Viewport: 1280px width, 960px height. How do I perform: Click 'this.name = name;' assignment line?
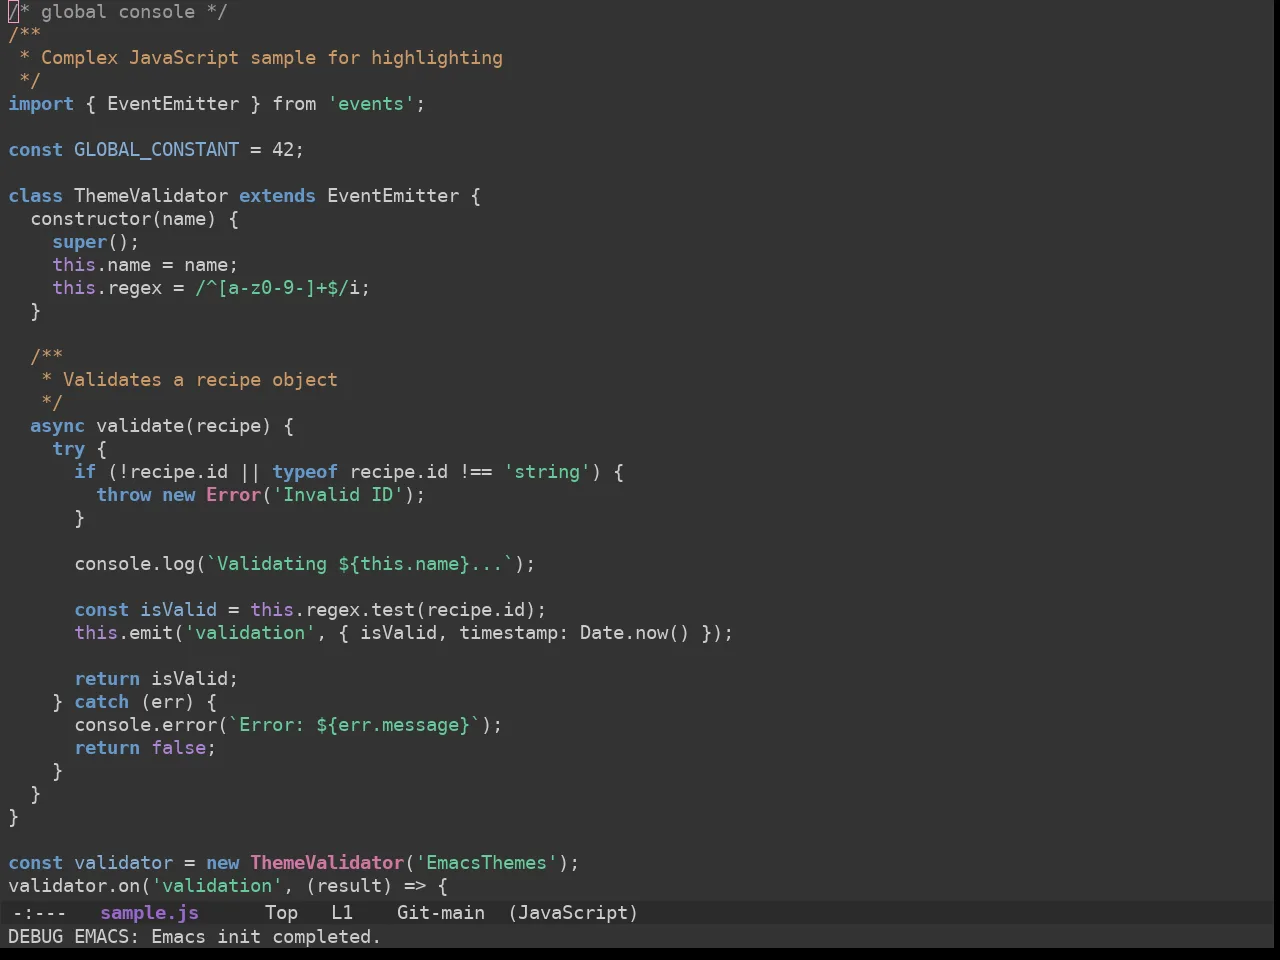tap(145, 265)
